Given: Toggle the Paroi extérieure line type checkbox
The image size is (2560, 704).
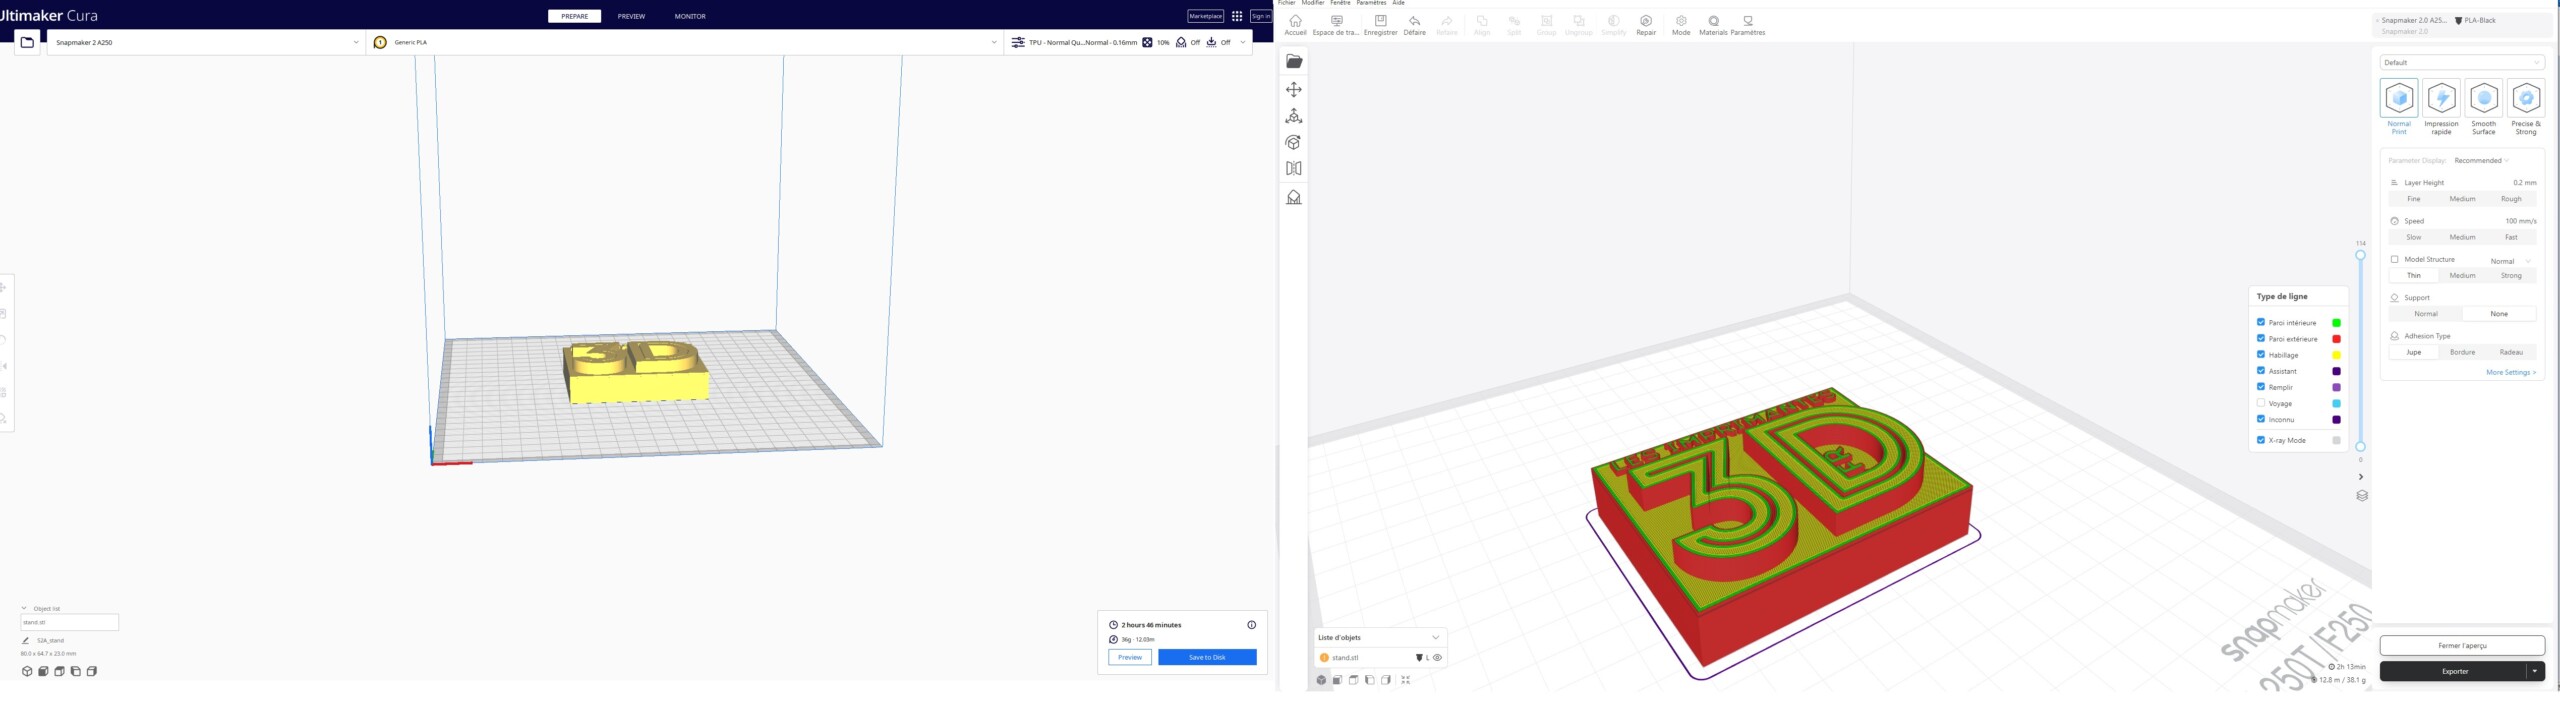Looking at the screenshot, I should pos(2261,338).
